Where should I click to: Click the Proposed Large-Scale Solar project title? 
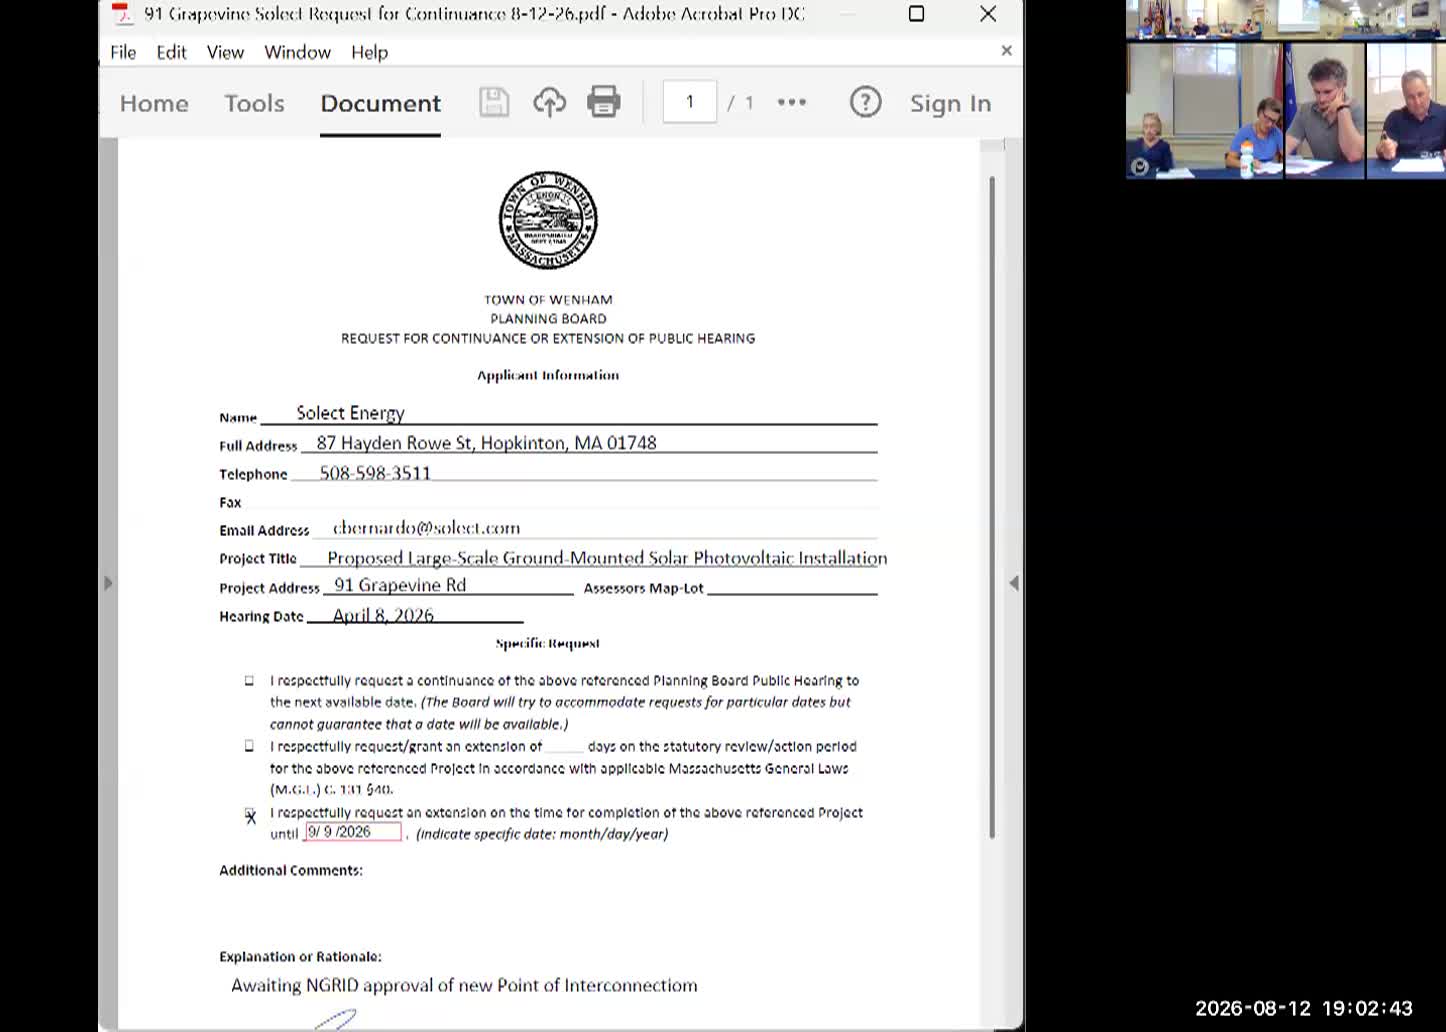(x=607, y=558)
